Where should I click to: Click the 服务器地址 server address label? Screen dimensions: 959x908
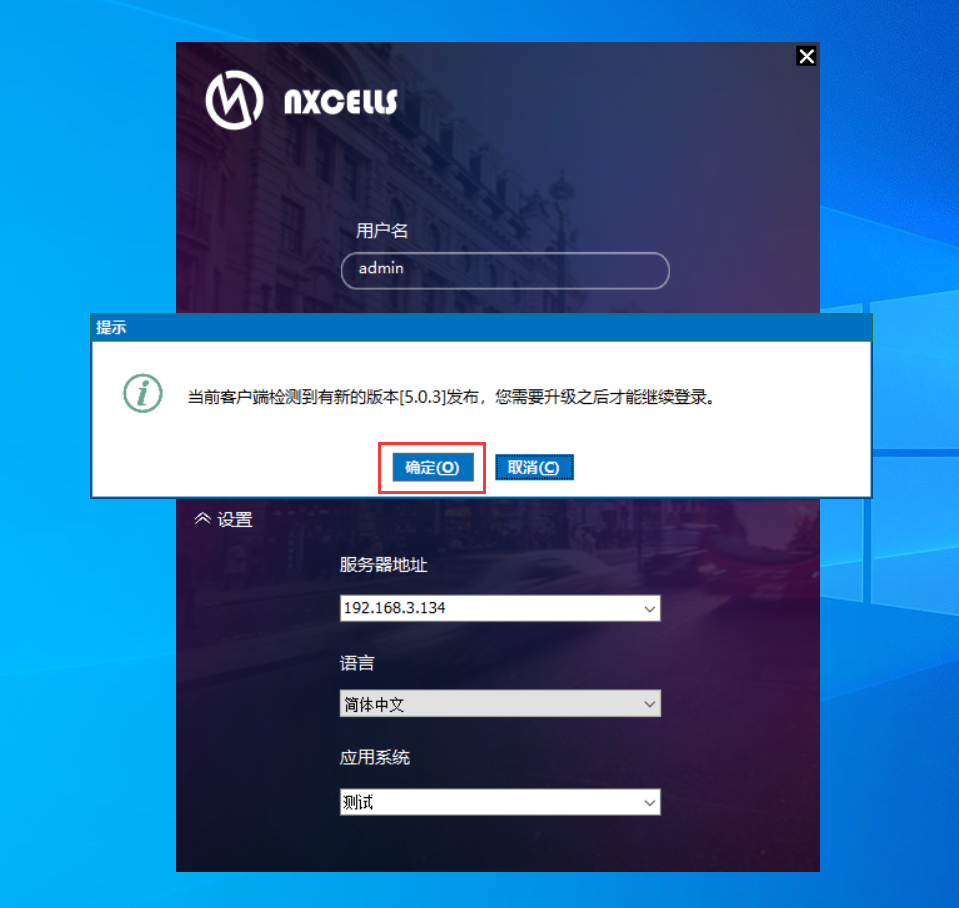[x=383, y=564]
